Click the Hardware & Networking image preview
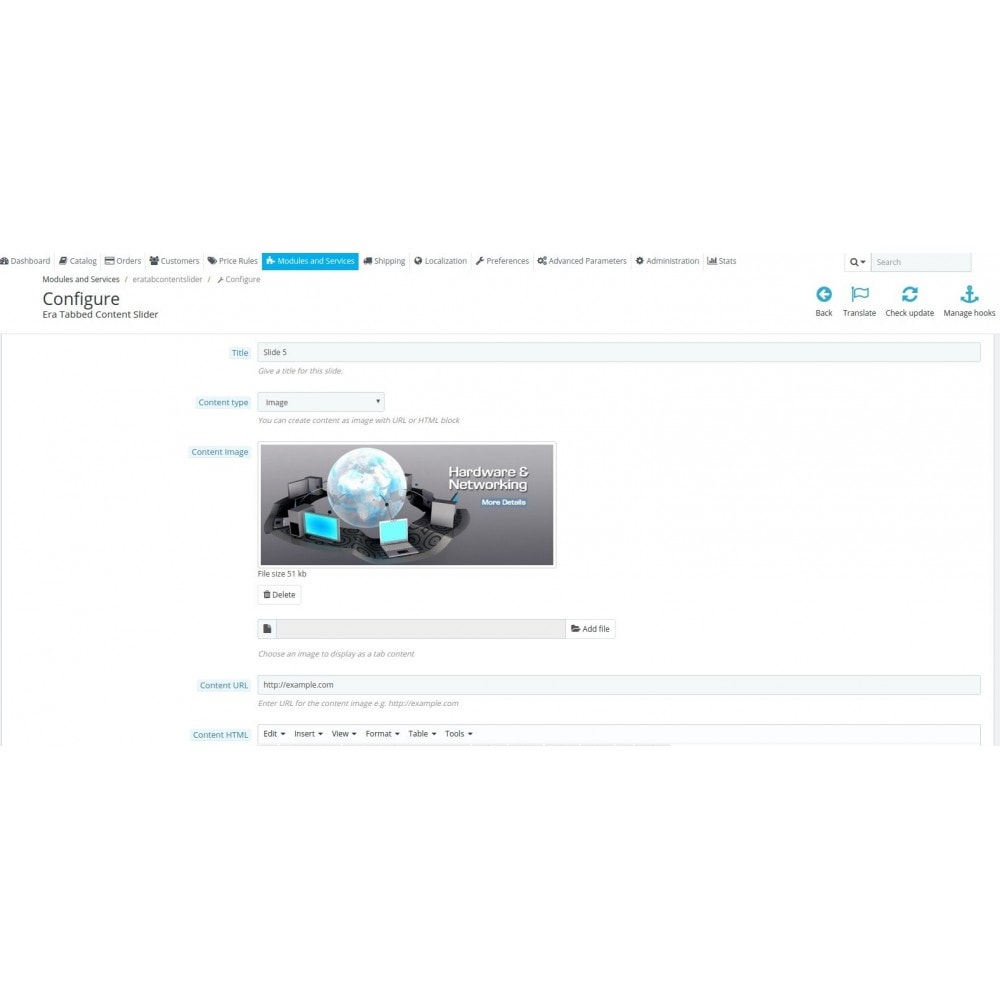 pyautogui.click(x=407, y=504)
